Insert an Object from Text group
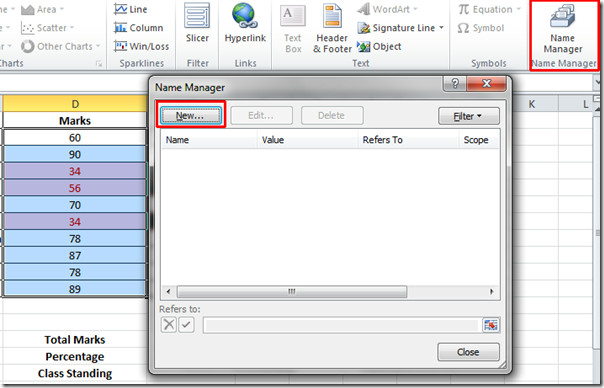 point(379,47)
